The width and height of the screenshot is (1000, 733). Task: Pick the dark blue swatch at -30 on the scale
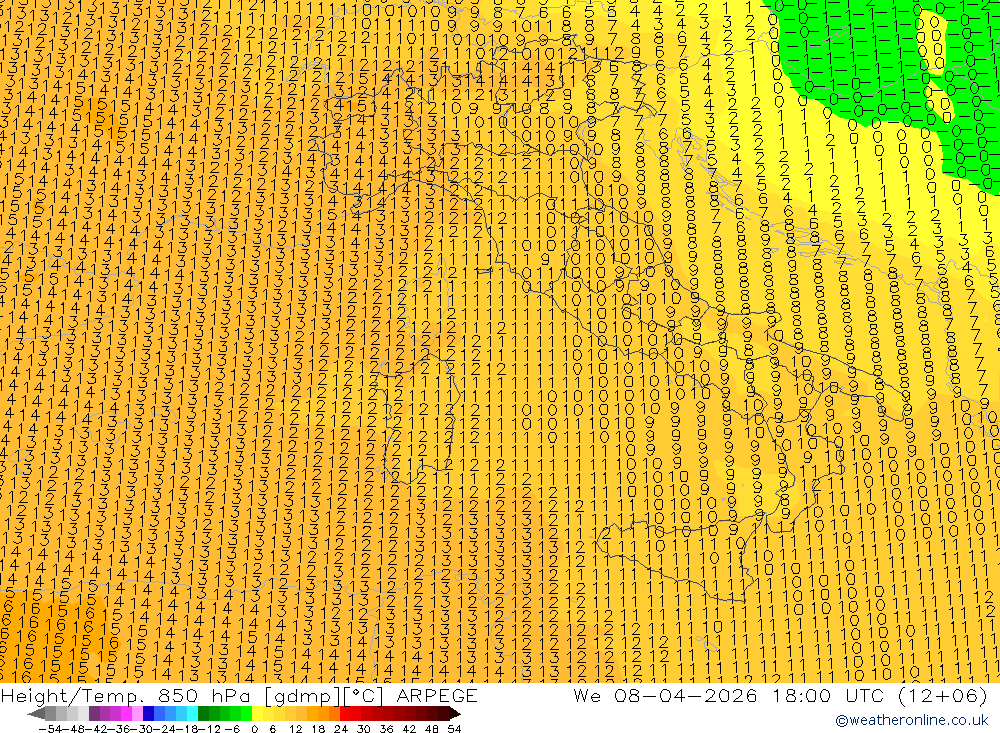[148, 714]
